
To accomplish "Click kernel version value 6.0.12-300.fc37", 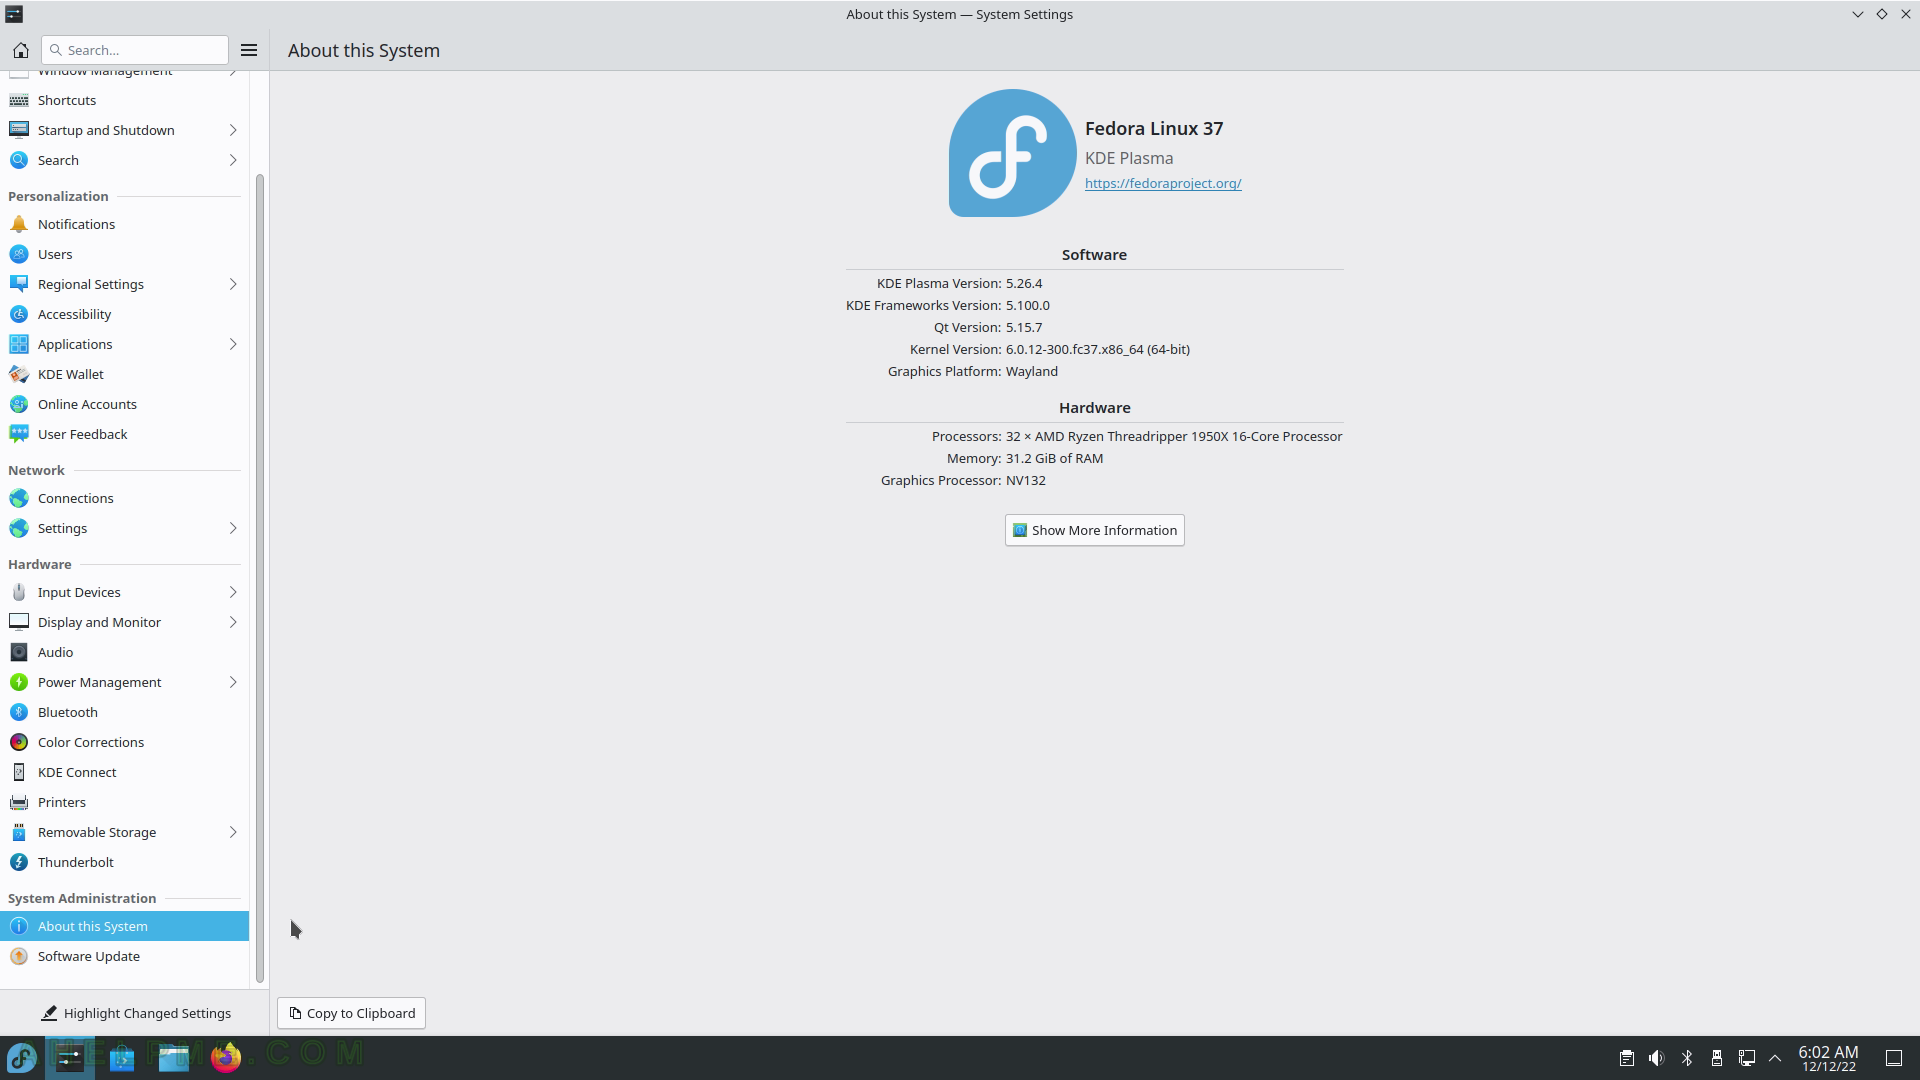I will (x=1098, y=349).
